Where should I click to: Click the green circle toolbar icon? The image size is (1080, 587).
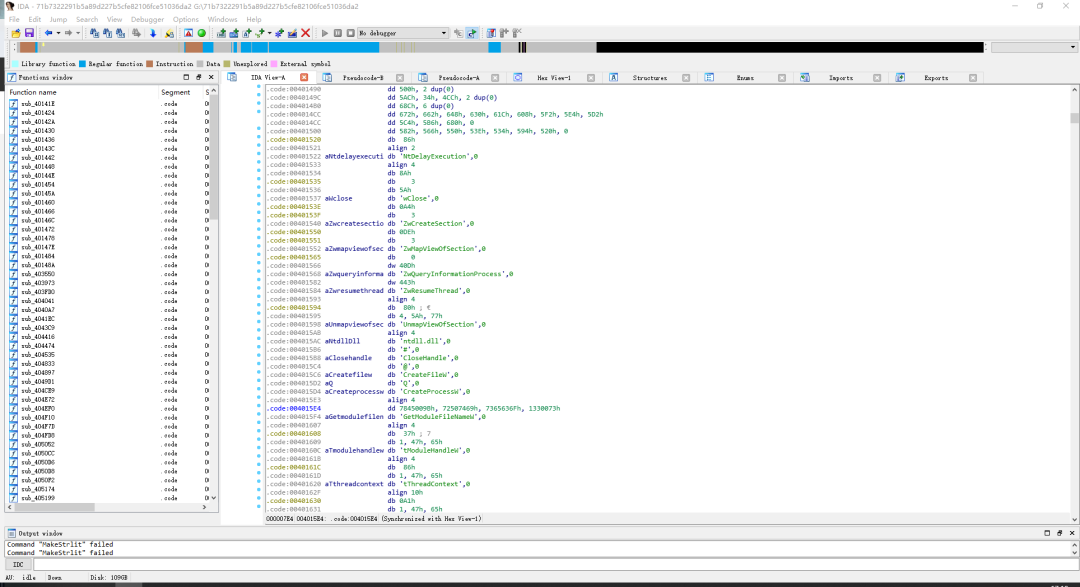pos(202,33)
